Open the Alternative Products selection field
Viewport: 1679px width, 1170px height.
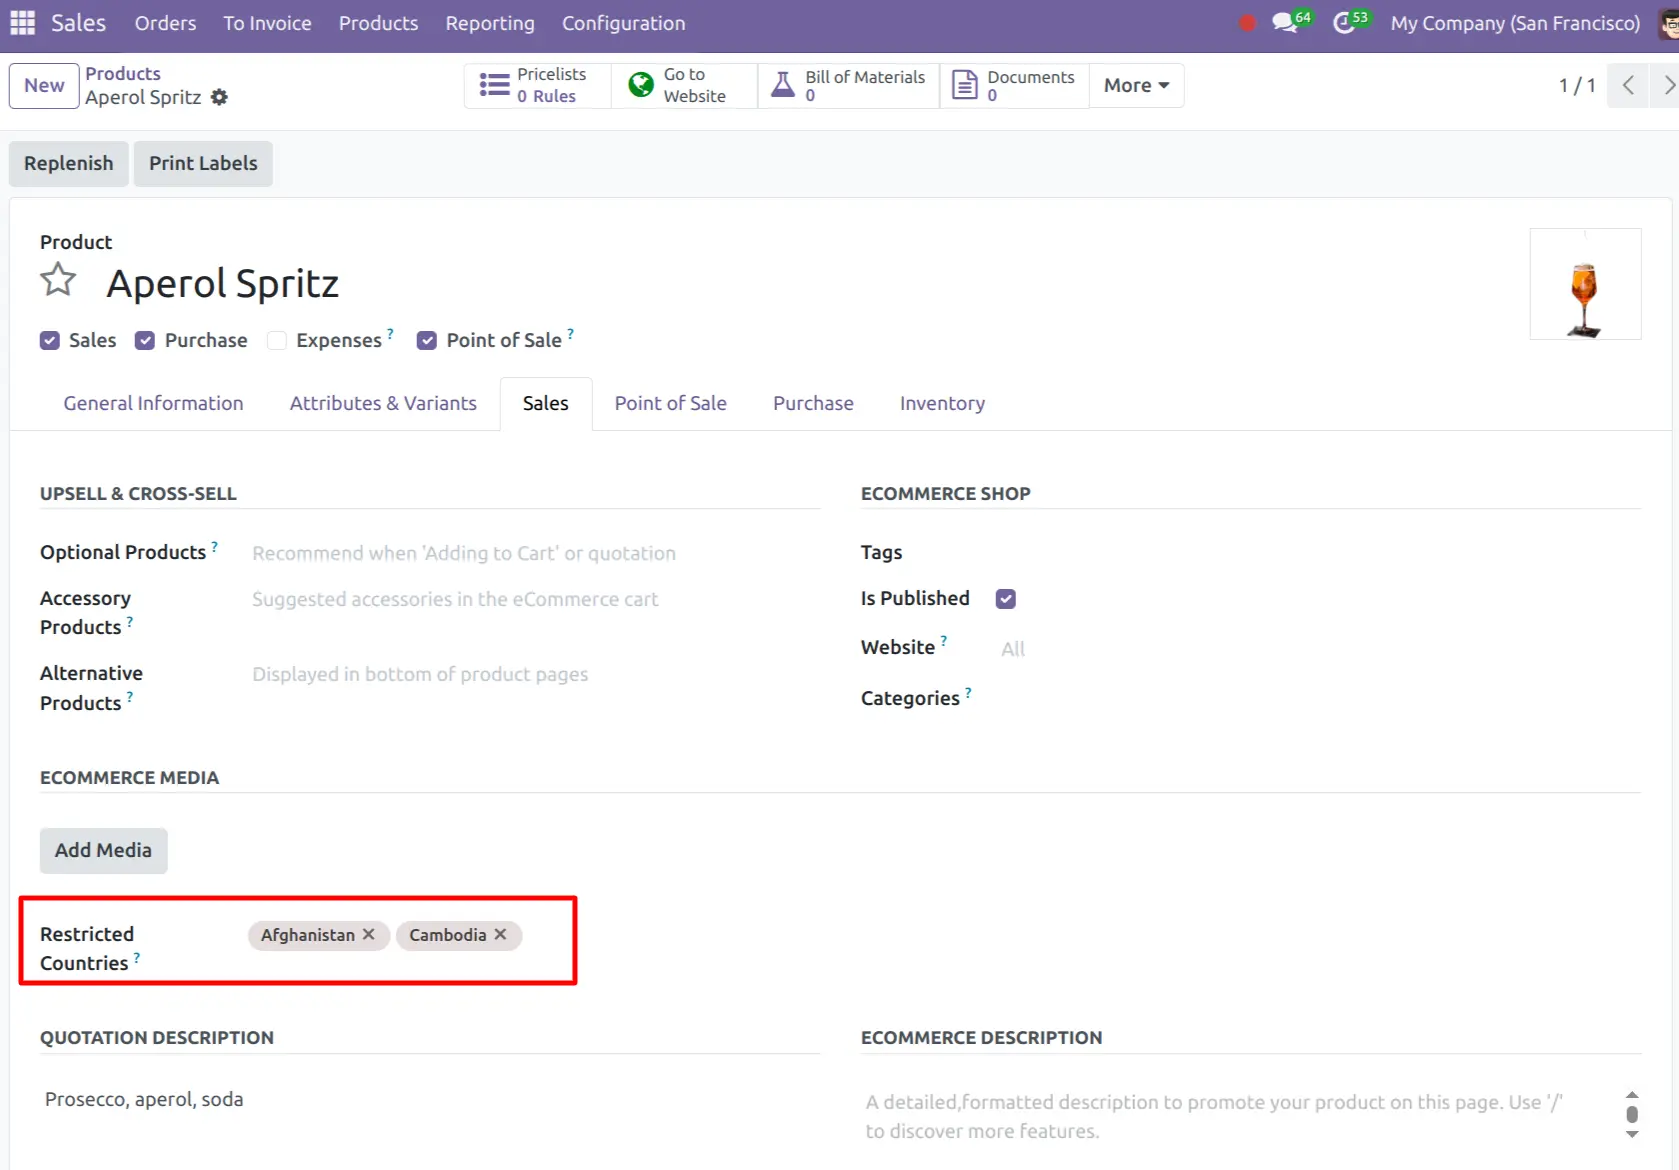535,674
